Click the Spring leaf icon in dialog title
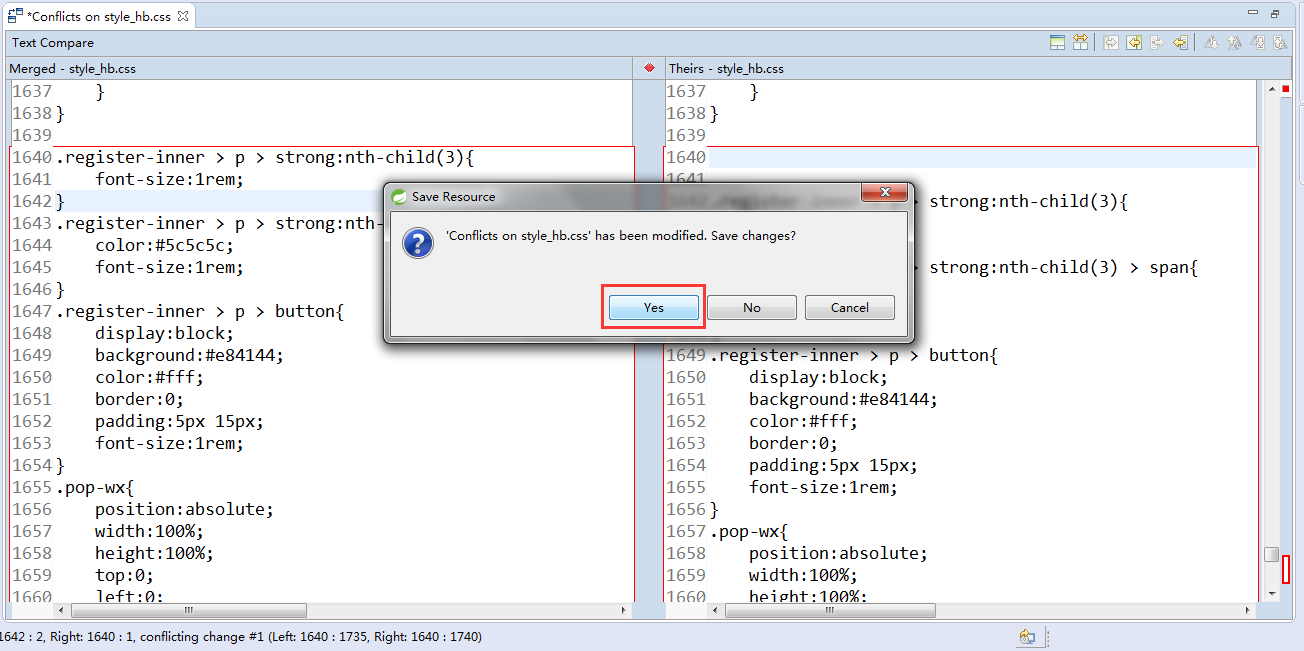1304x651 pixels. pyautogui.click(x=400, y=196)
